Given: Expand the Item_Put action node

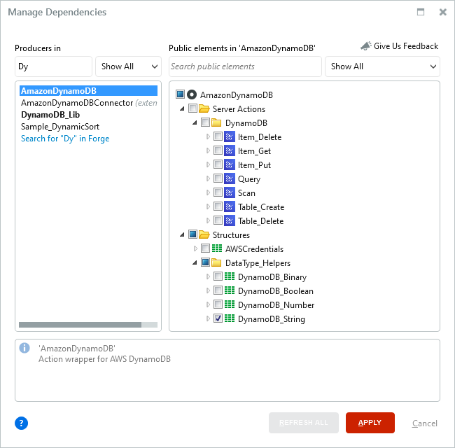Looking at the screenshot, I should coord(208,165).
